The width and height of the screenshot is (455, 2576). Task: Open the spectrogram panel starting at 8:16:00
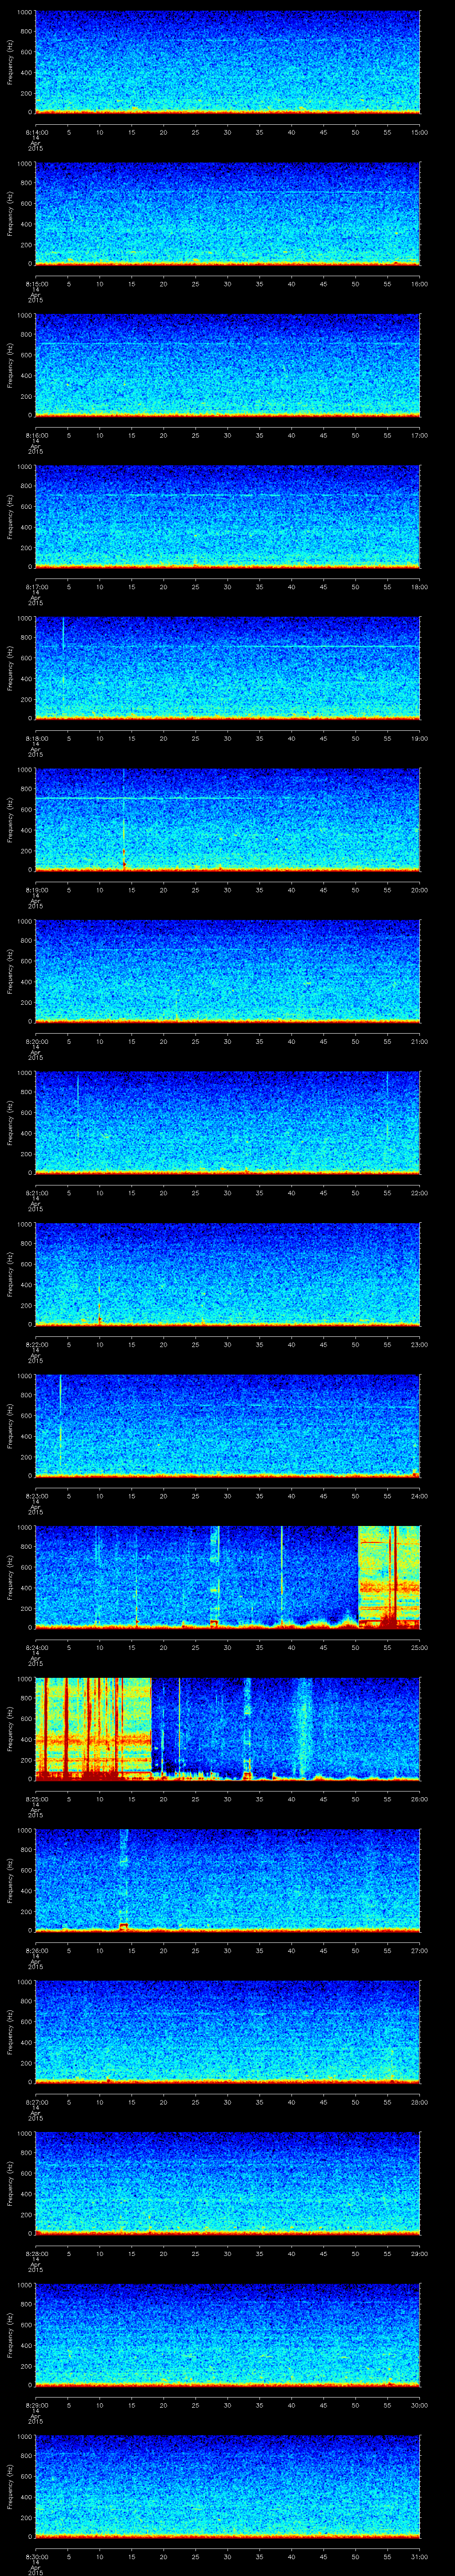tap(228, 365)
